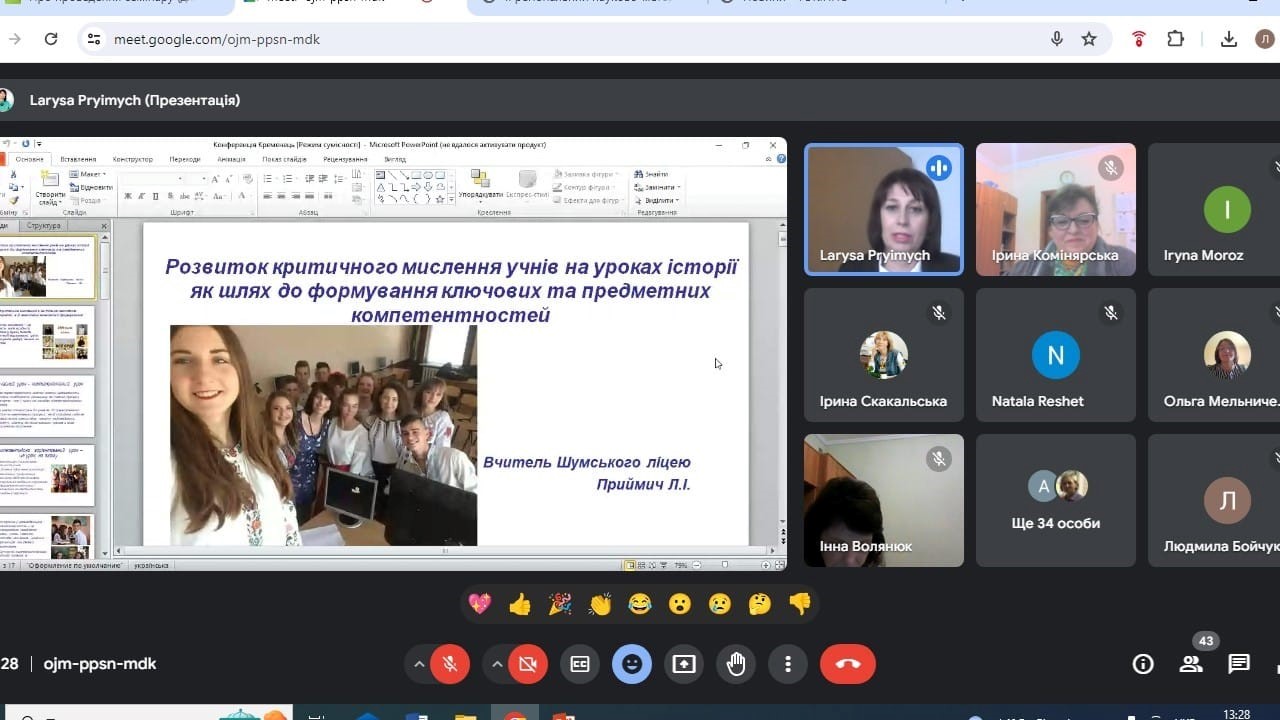Reload the page with refresh button
1280x720 pixels.
pos(51,39)
